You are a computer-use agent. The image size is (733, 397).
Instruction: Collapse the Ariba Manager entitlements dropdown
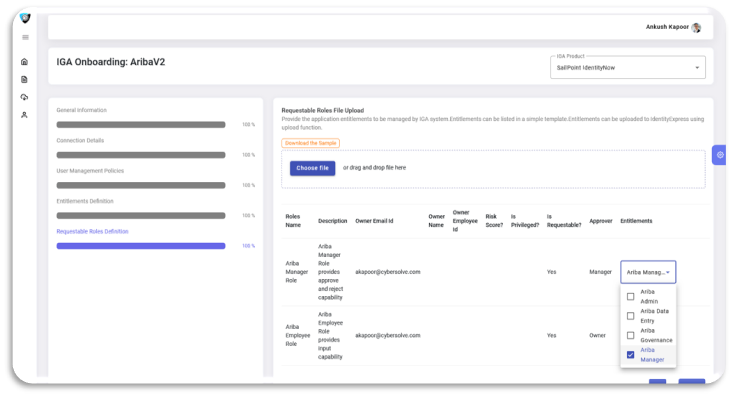tap(648, 272)
